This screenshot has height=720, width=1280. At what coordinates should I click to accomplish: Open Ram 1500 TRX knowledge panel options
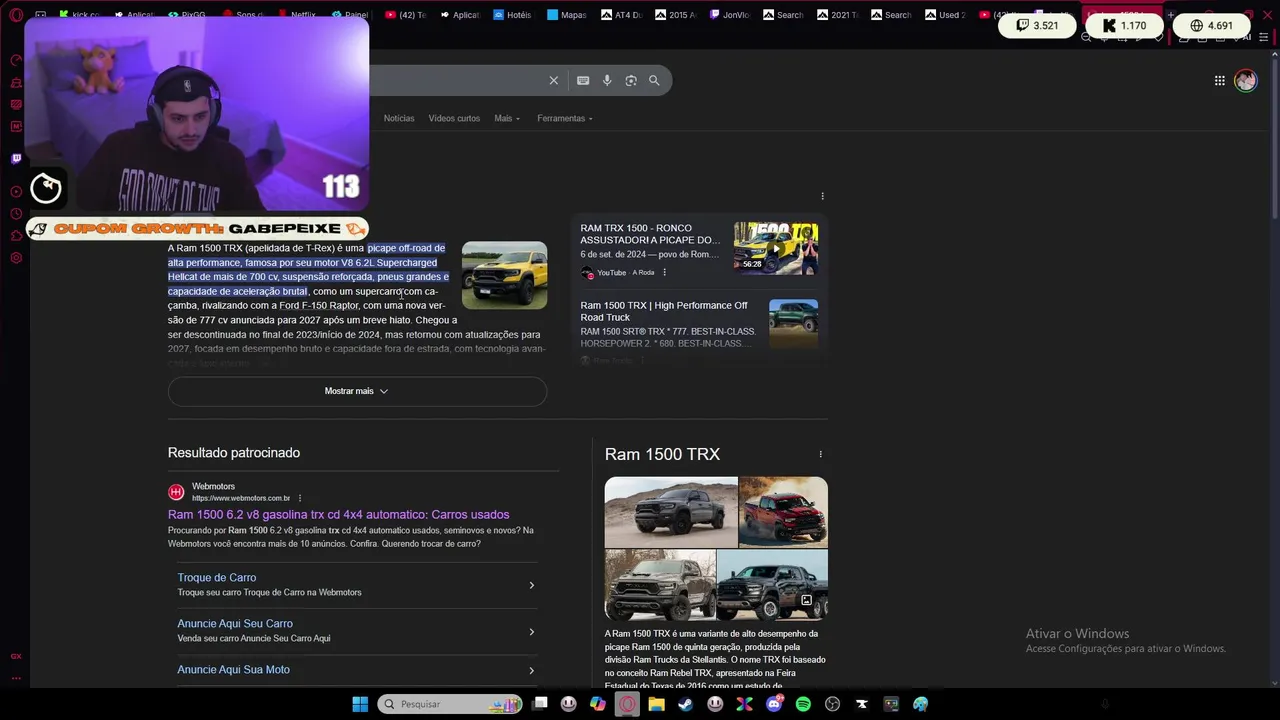[820, 454]
